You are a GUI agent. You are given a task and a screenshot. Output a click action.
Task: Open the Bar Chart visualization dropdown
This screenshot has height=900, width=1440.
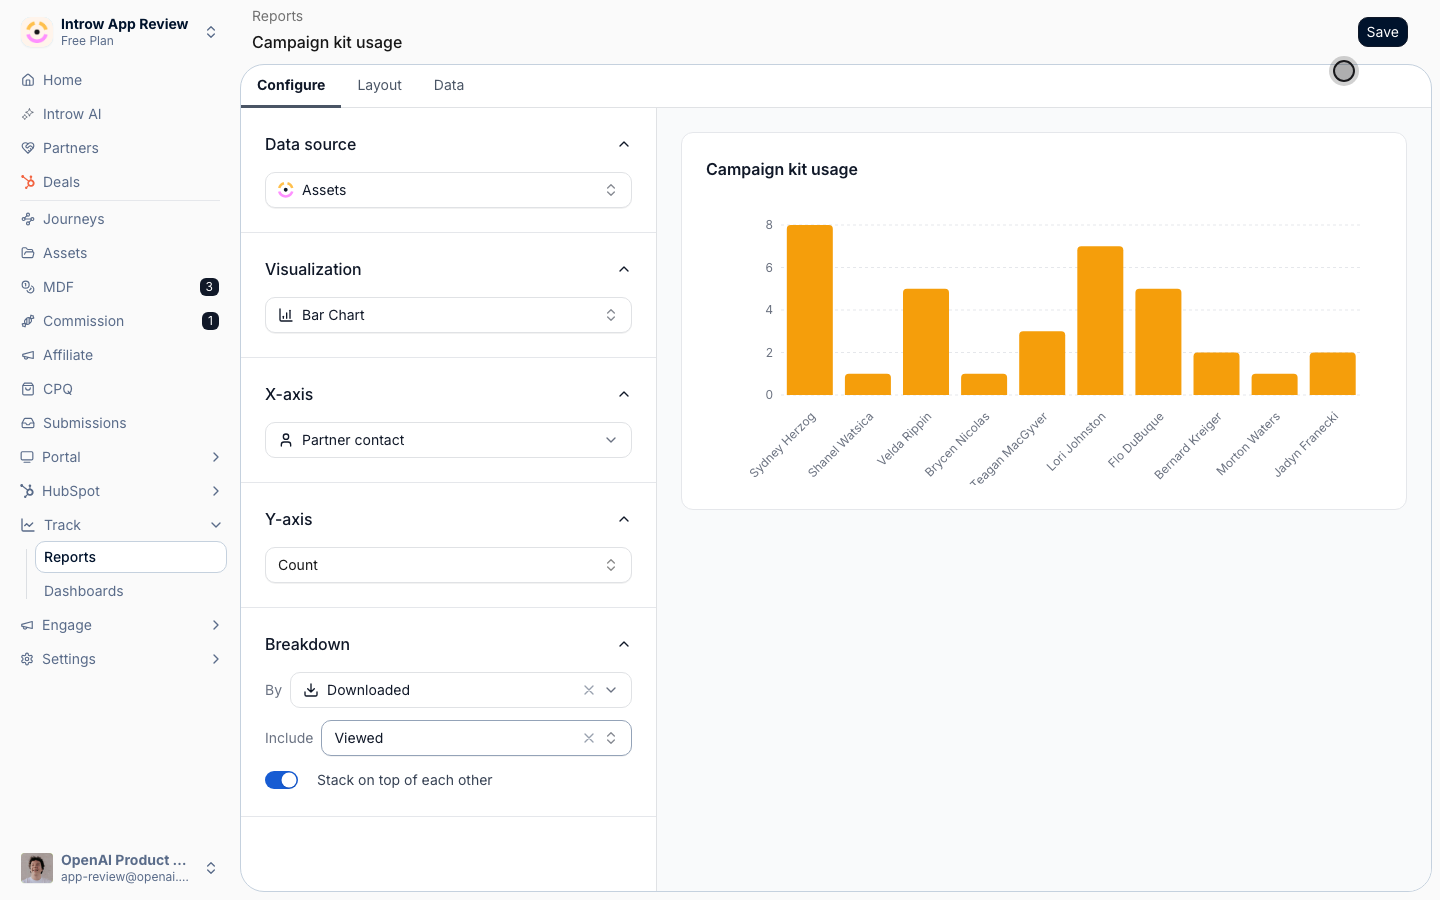(x=448, y=315)
